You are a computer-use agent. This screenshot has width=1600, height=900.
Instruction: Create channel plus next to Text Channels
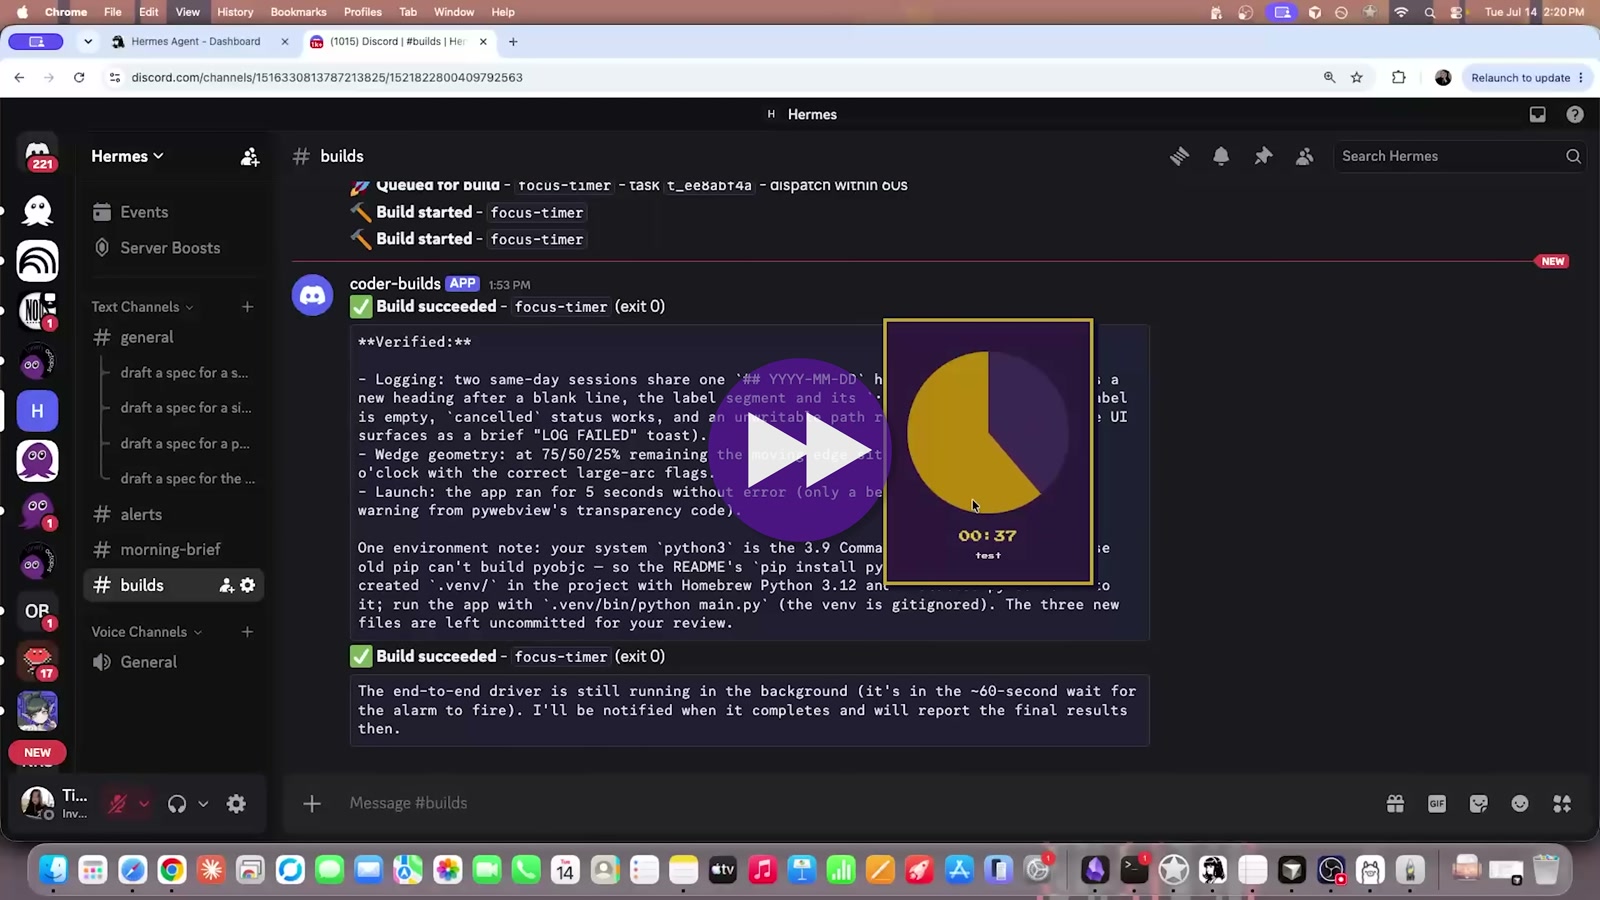point(247,307)
